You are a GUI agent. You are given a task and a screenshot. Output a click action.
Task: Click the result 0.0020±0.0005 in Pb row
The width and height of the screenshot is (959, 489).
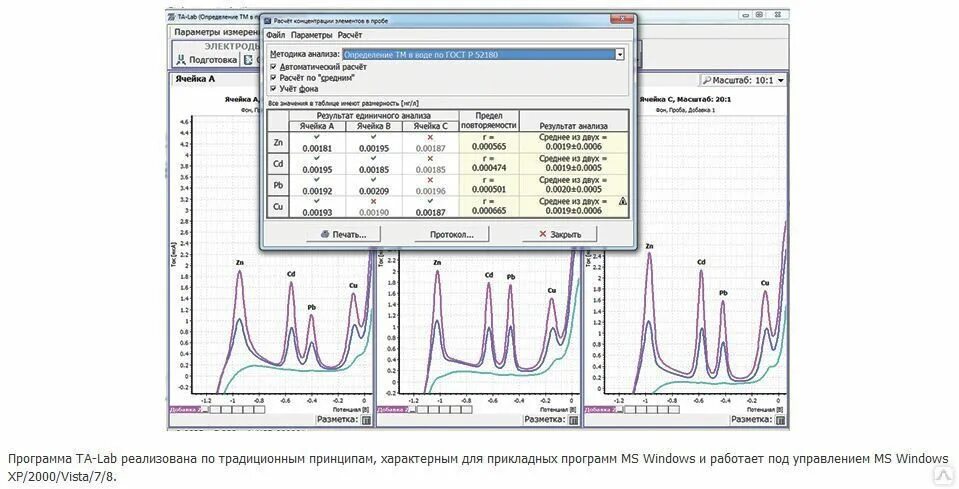point(574,189)
